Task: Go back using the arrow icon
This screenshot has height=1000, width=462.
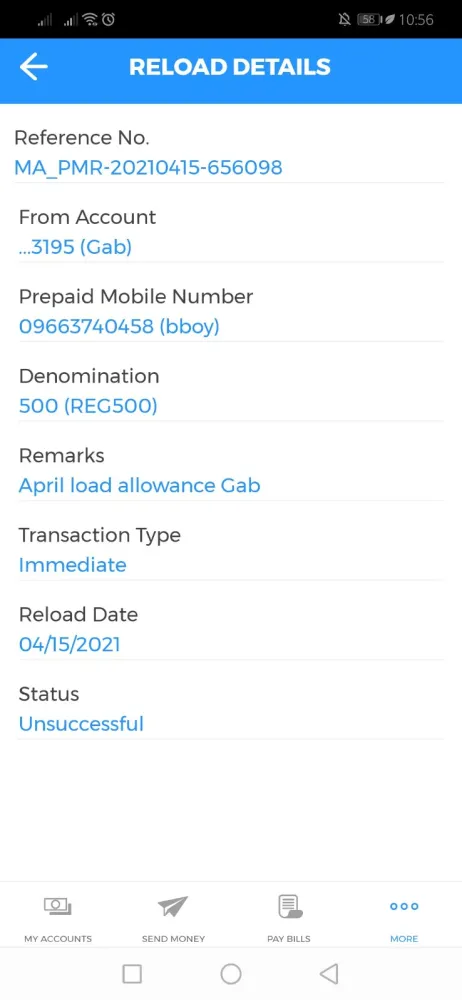Action: 34,67
